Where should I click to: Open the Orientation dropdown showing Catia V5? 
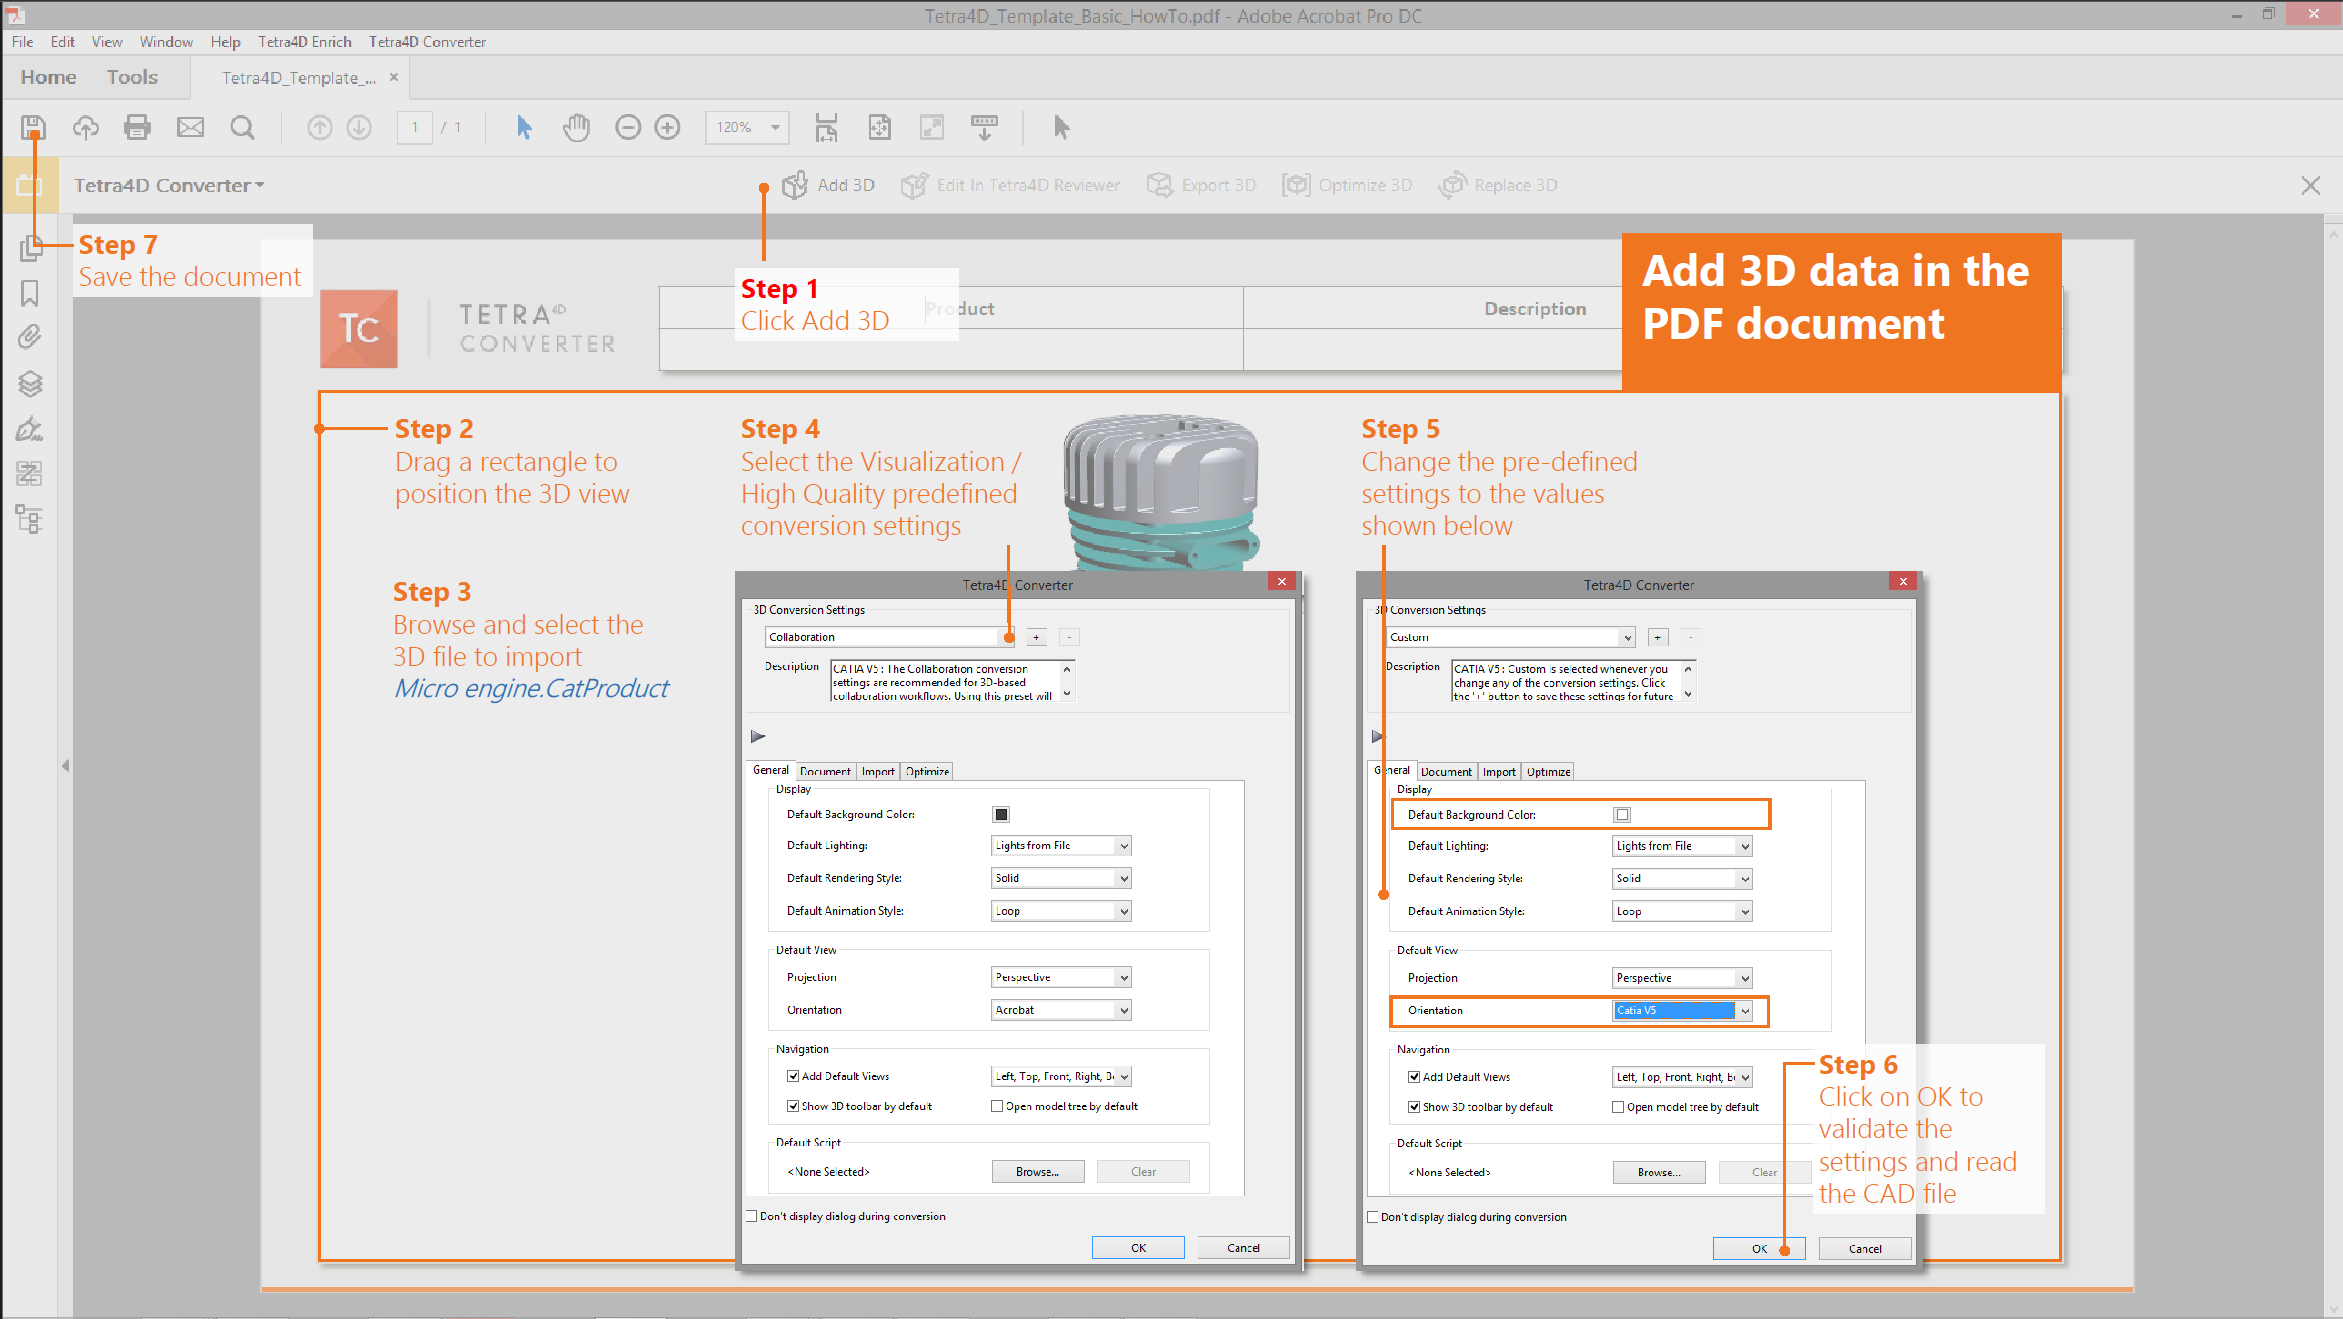(1682, 1010)
